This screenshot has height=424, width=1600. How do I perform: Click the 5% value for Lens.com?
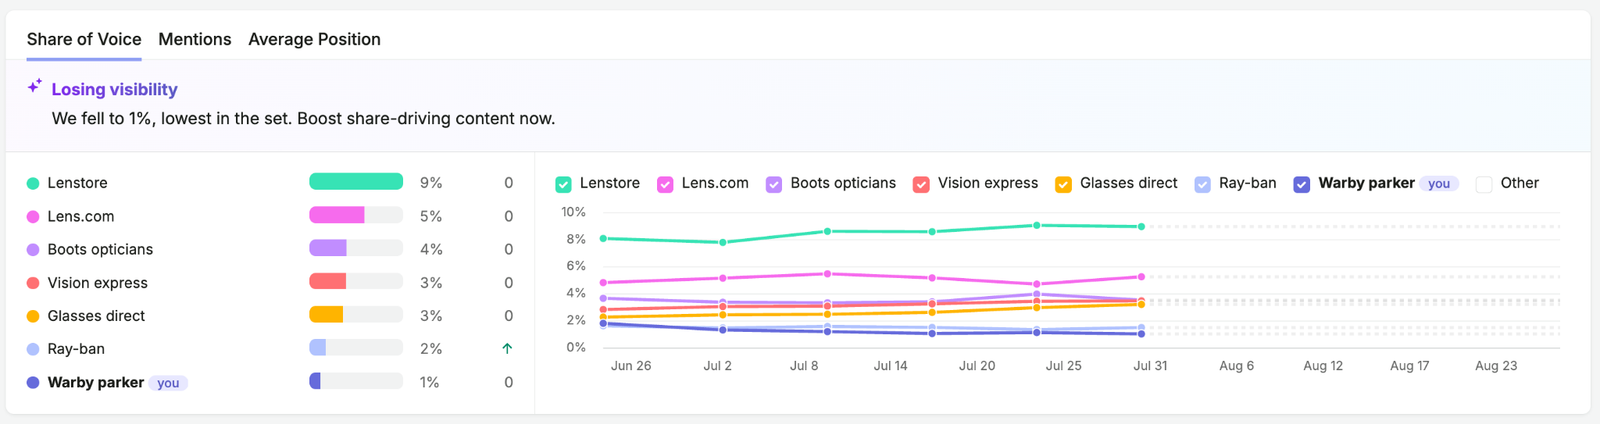(431, 216)
